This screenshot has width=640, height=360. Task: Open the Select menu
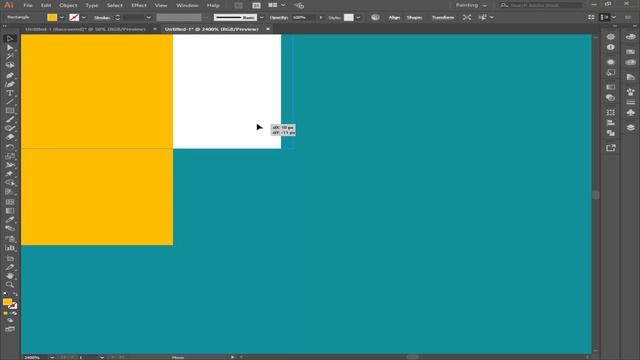pyautogui.click(x=115, y=5)
